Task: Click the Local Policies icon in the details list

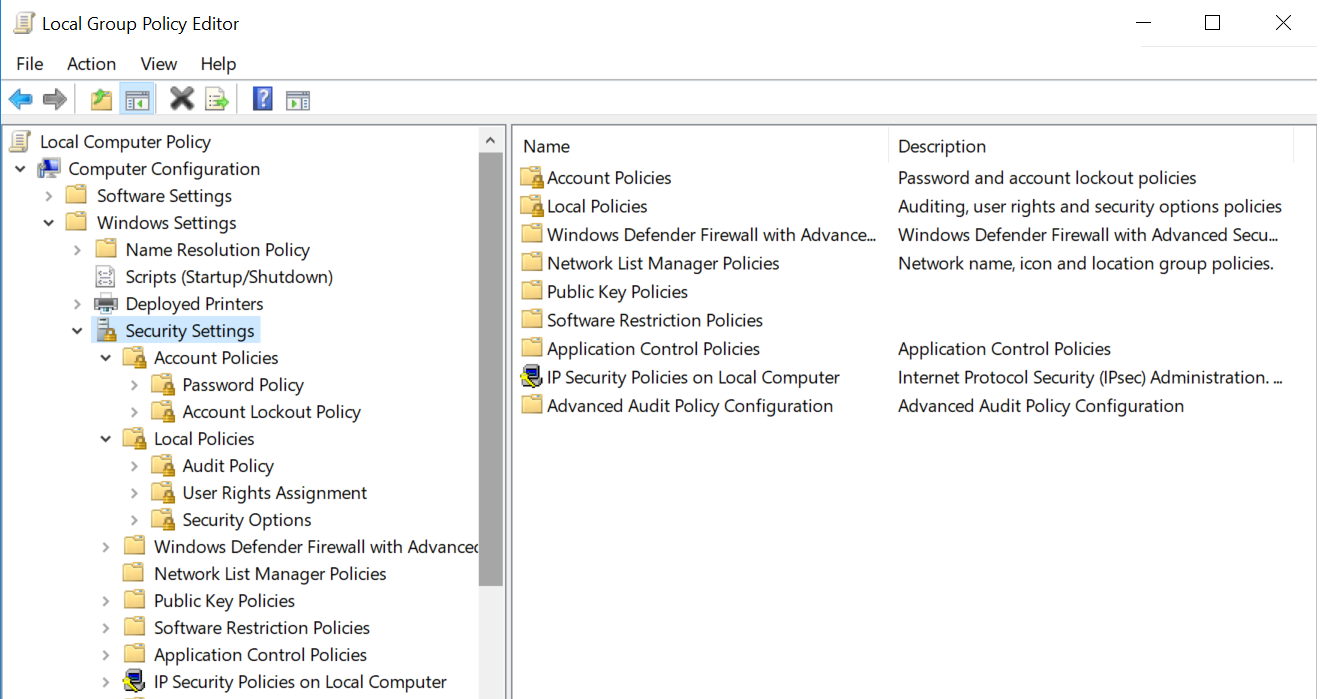Action: click(531, 207)
